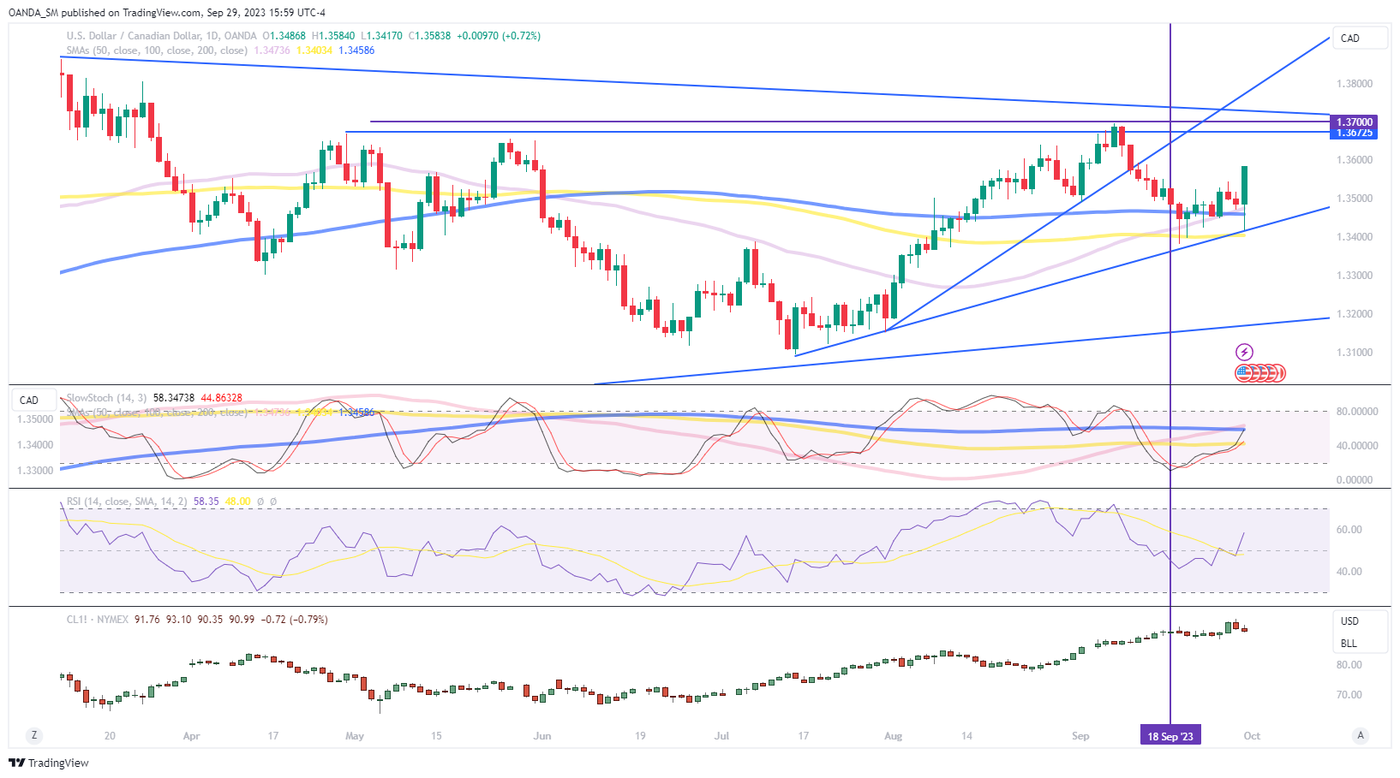Open the BLL unit selector
The height and width of the screenshot is (778, 1400).
tap(1349, 644)
